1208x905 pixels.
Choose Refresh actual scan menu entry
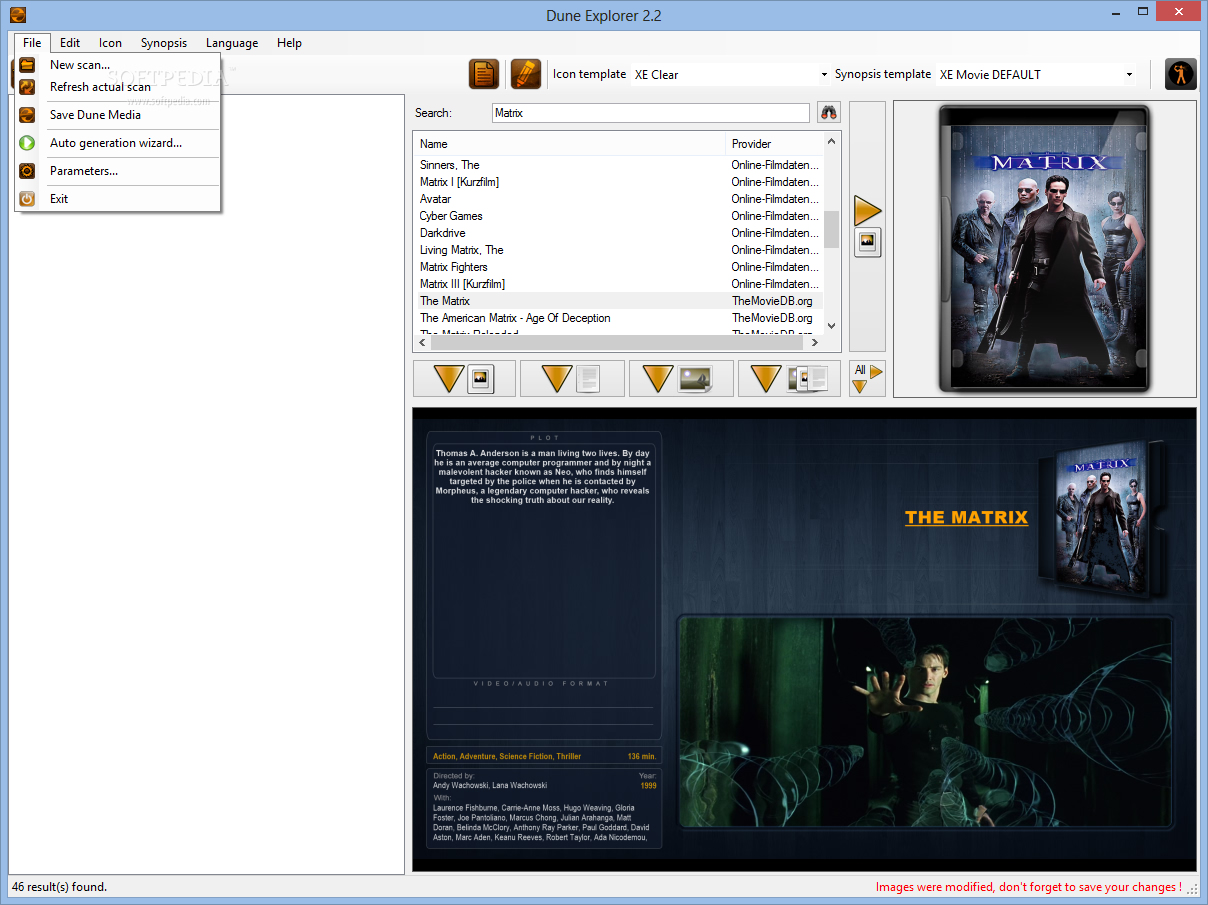[118, 87]
